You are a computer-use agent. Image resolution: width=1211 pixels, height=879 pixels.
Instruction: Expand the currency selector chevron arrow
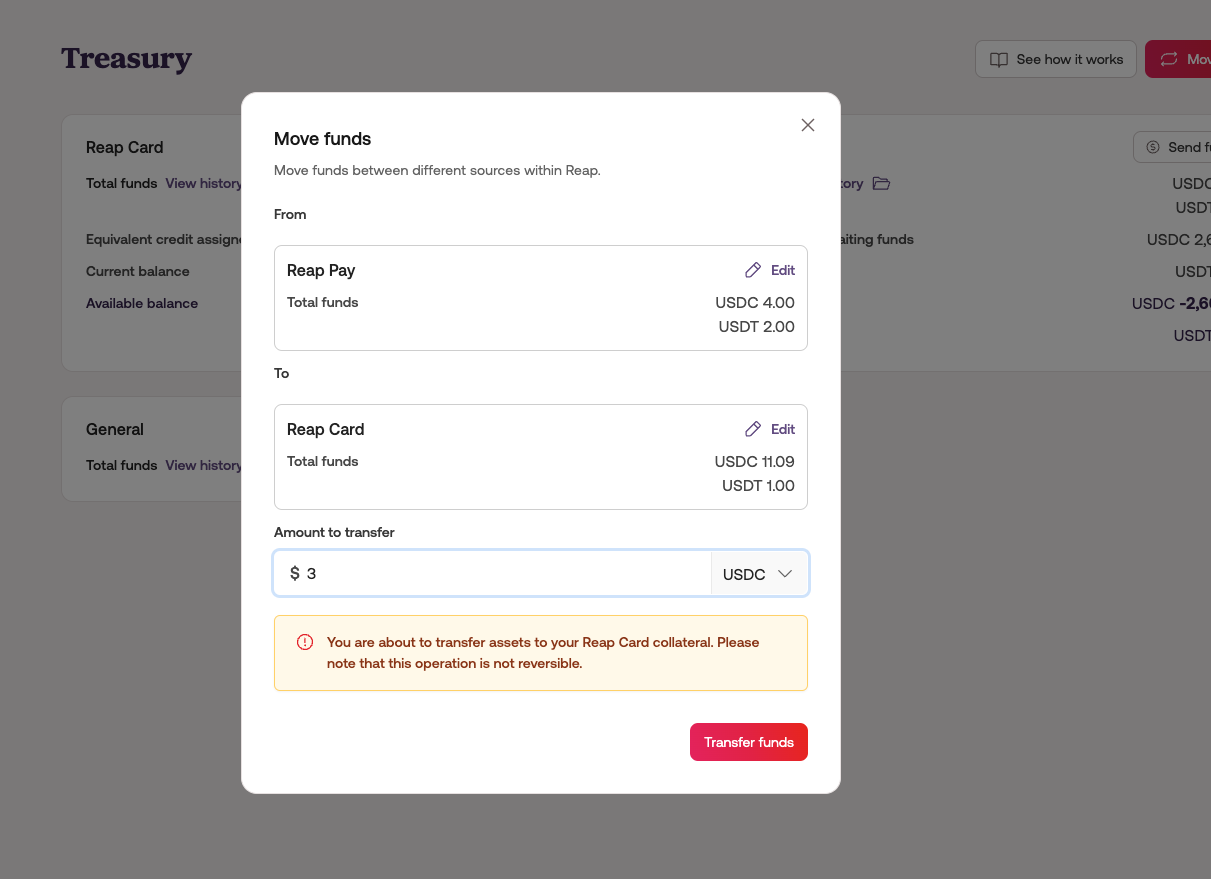click(785, 574)
